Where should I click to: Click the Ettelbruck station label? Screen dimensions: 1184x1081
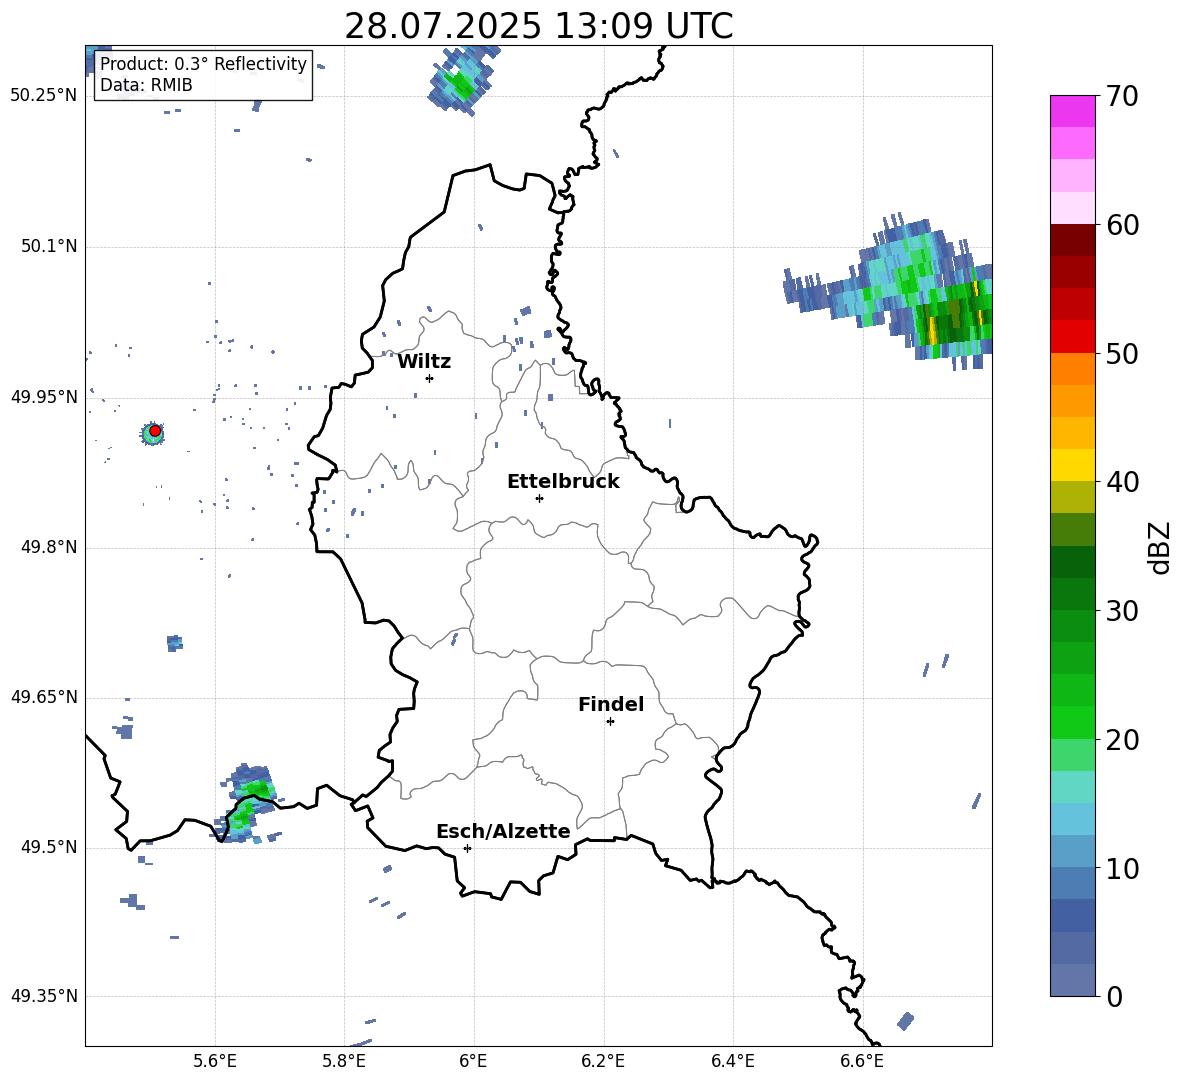(563, 482)
